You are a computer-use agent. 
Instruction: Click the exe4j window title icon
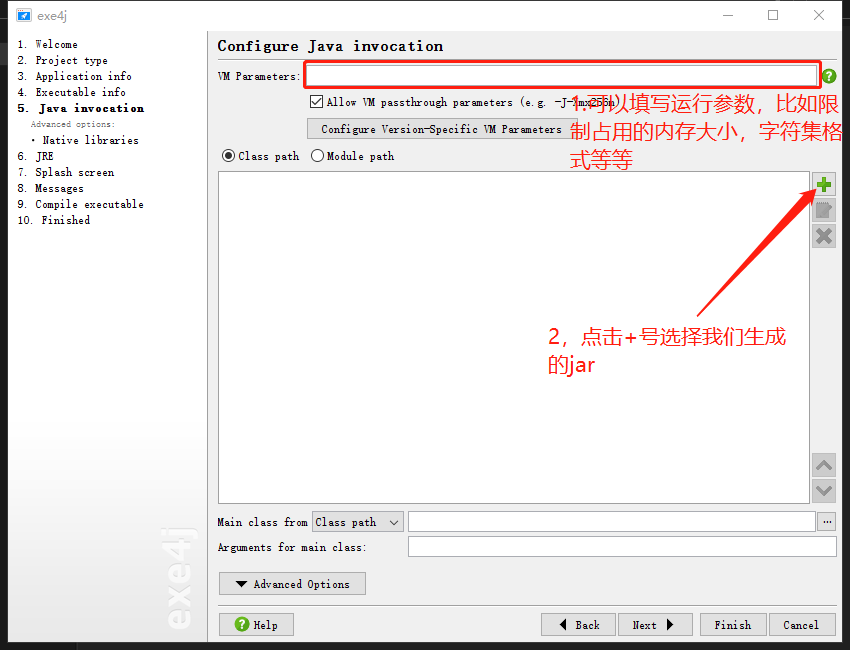[x=23, y=16]
